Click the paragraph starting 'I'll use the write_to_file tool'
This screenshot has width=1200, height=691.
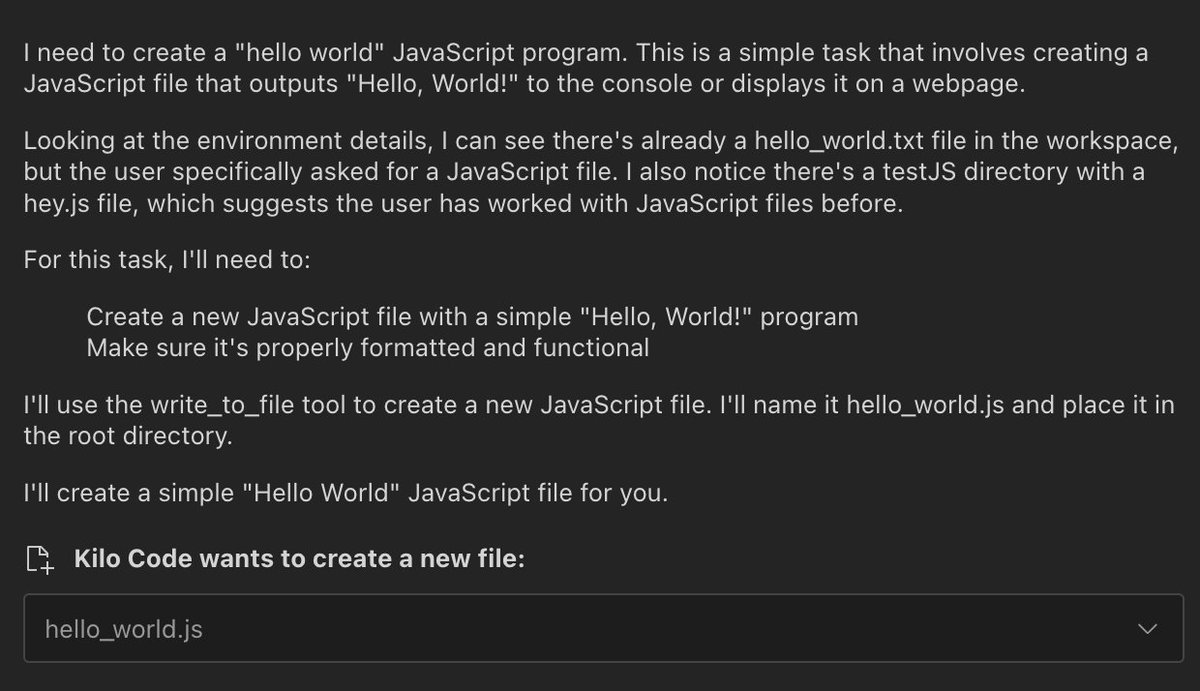tap(599, 421)
